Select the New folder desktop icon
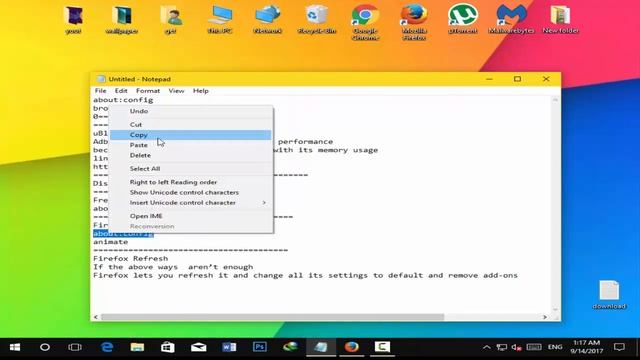This screenshot has width=640, height=360. click(560, 20)
